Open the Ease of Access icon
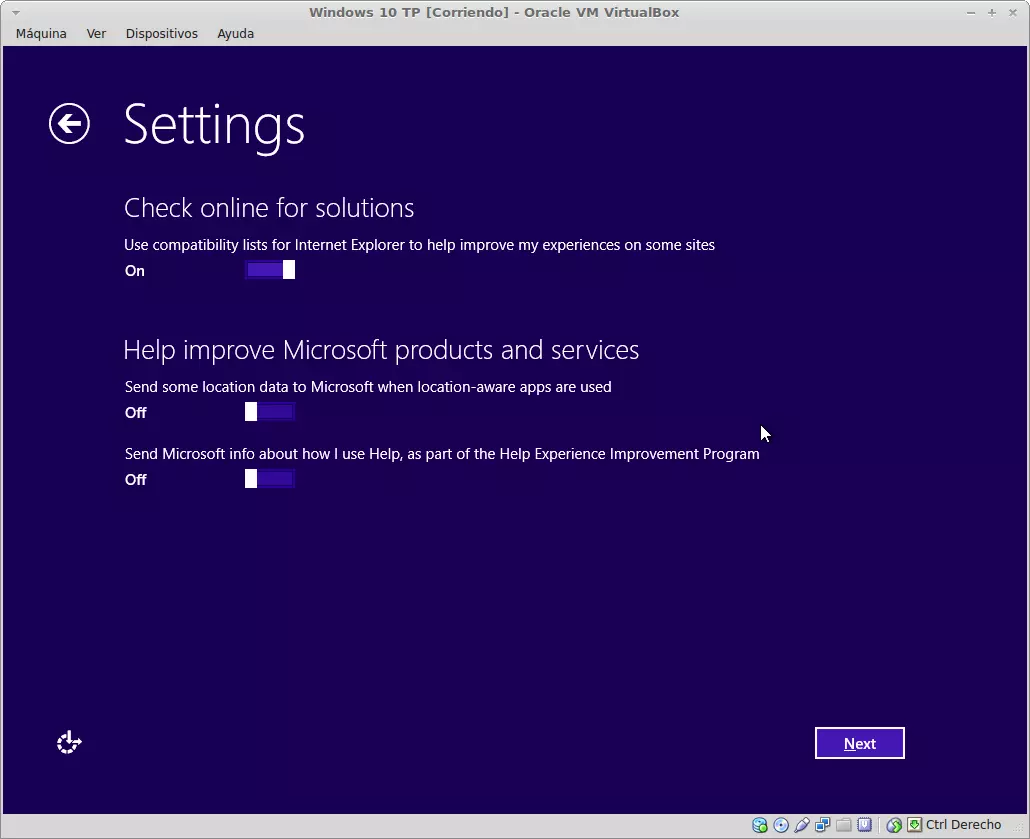 tap(69, 743)
